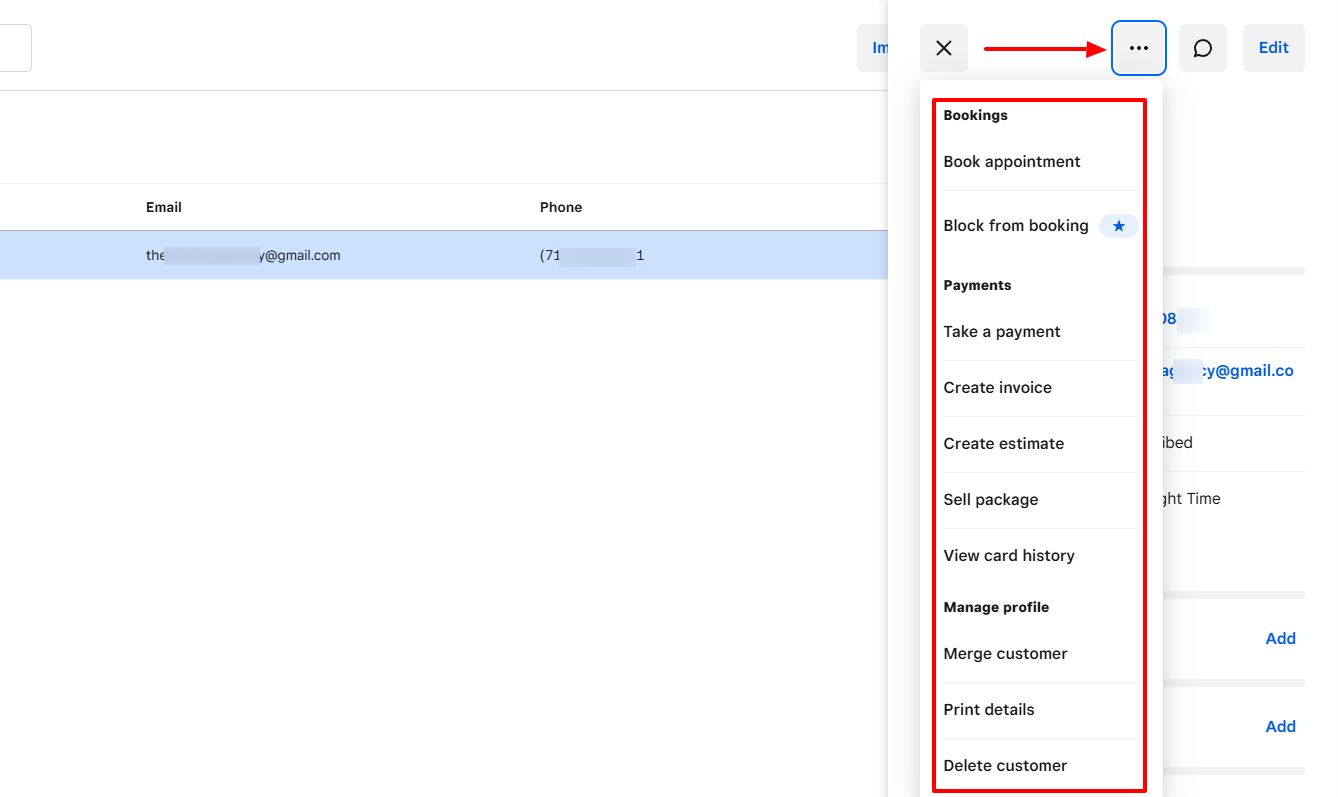Select Delete customer at the bottom
The image size is (1338, 797).
pyautogui.click(x=1004, y=765)
